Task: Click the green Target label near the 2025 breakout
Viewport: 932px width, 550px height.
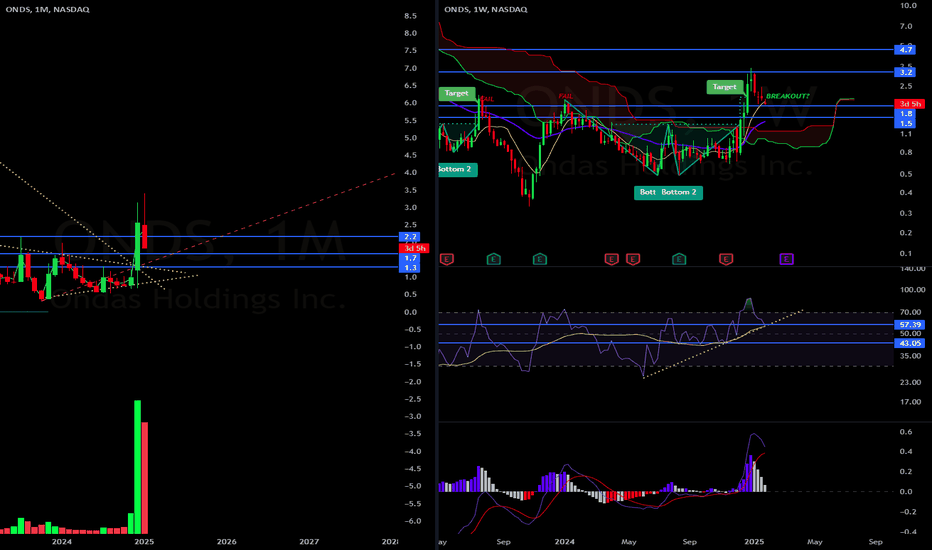Action: [725, 87]
